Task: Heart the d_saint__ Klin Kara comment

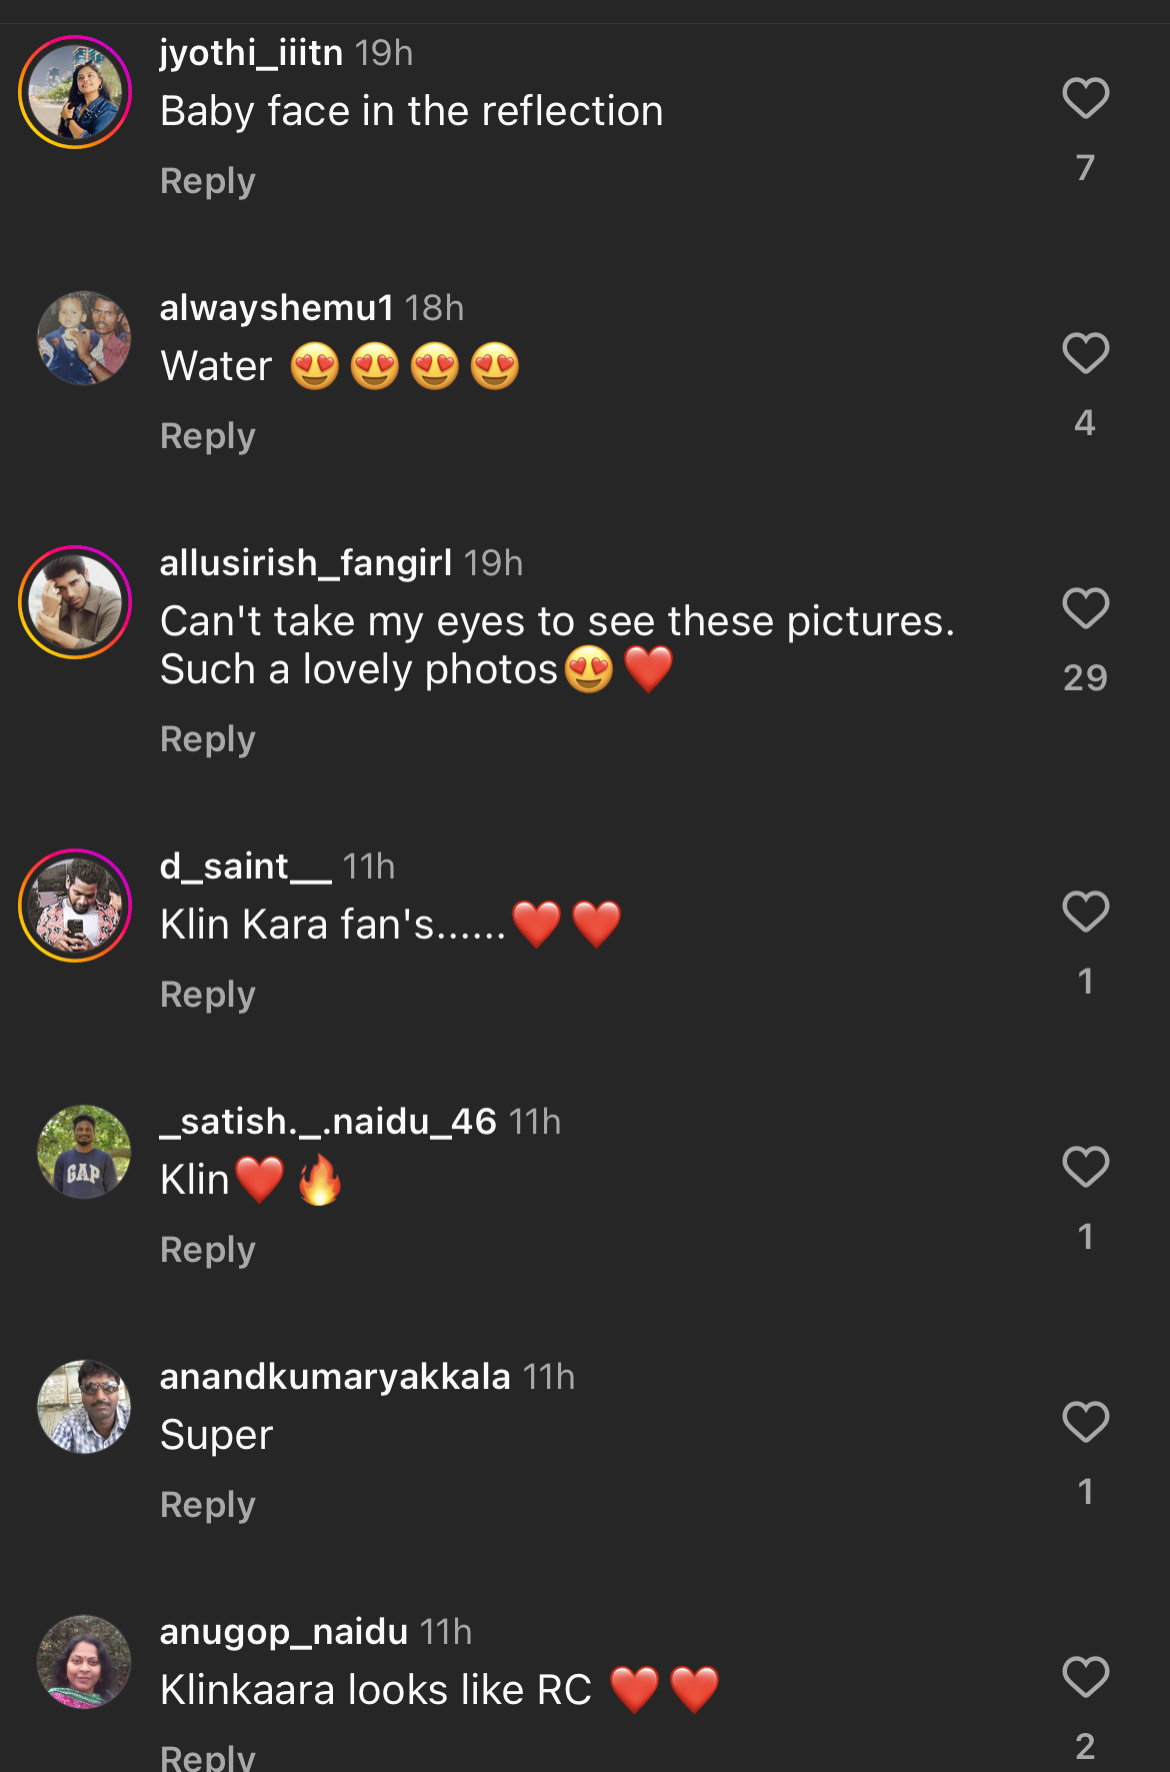Action: click(1085, 911)
